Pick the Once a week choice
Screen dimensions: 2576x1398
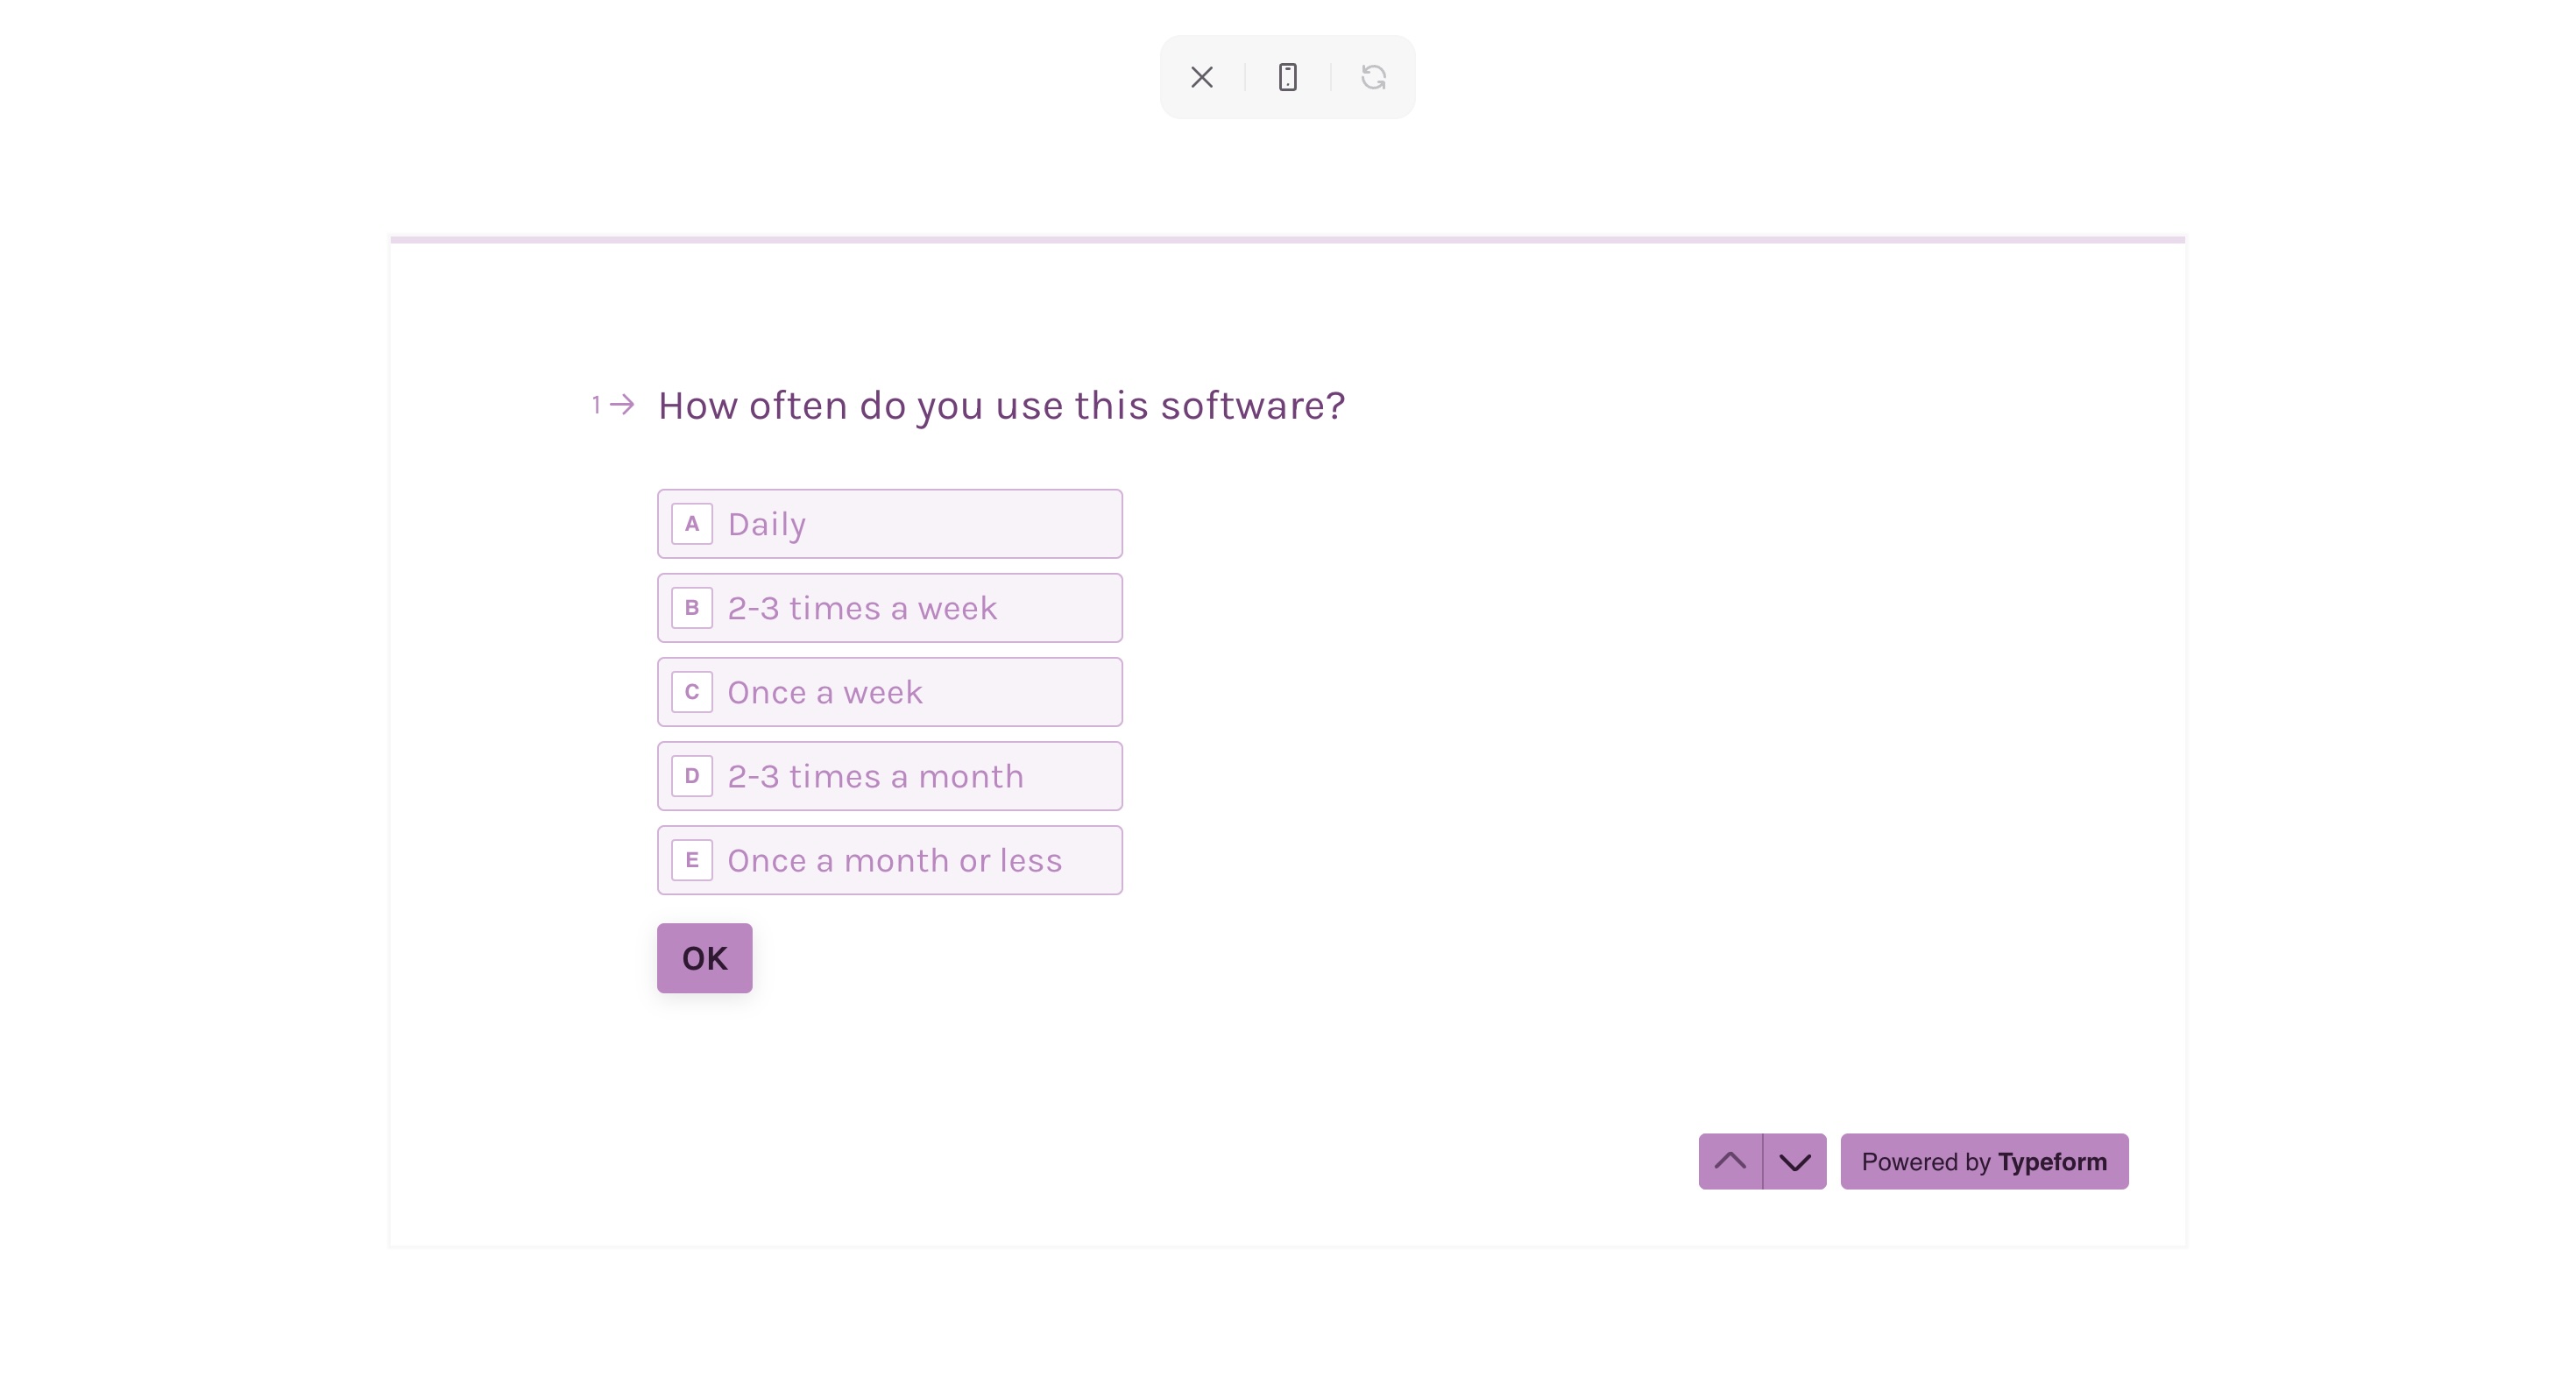[x=890, y=692]
